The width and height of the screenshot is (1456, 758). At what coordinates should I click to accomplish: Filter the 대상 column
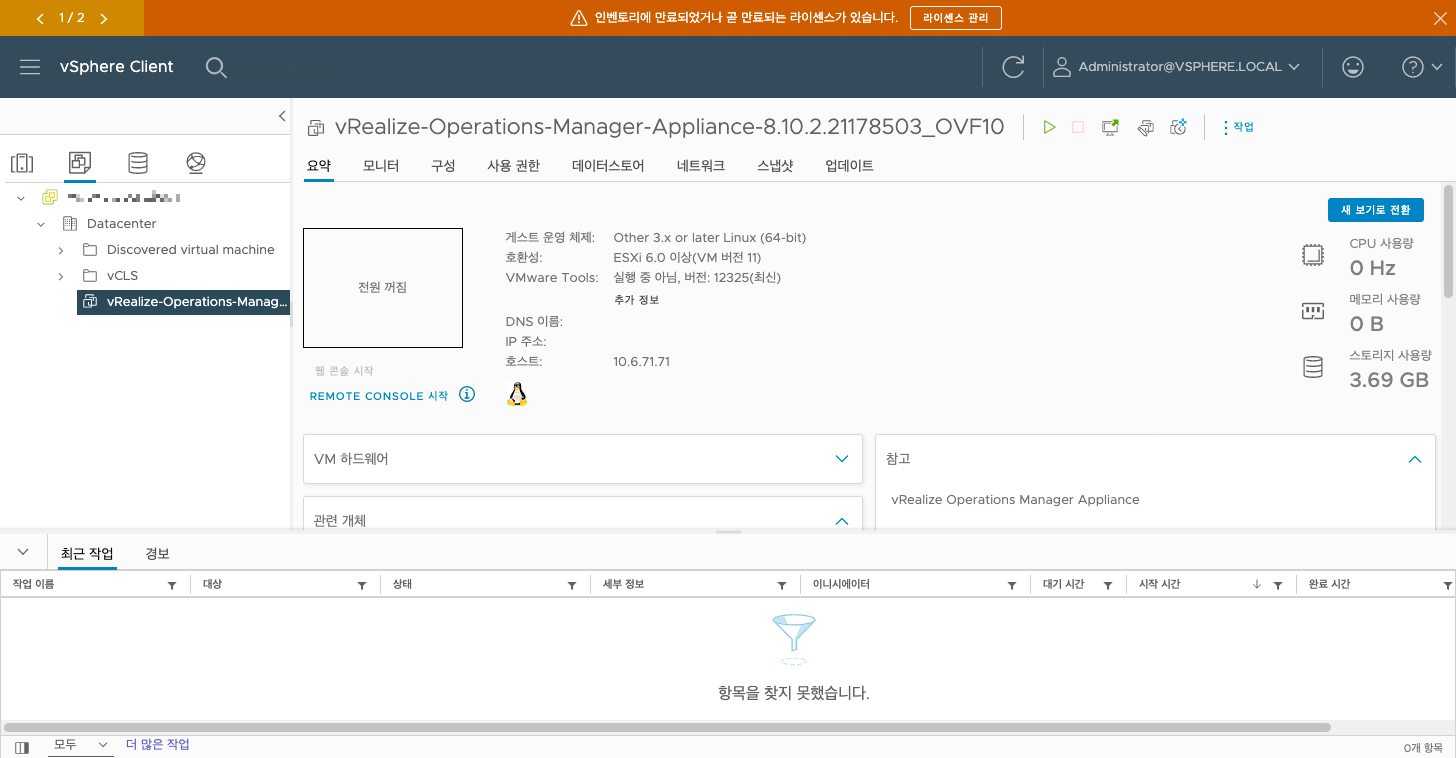pyautogui.click(x=362, y=586)
